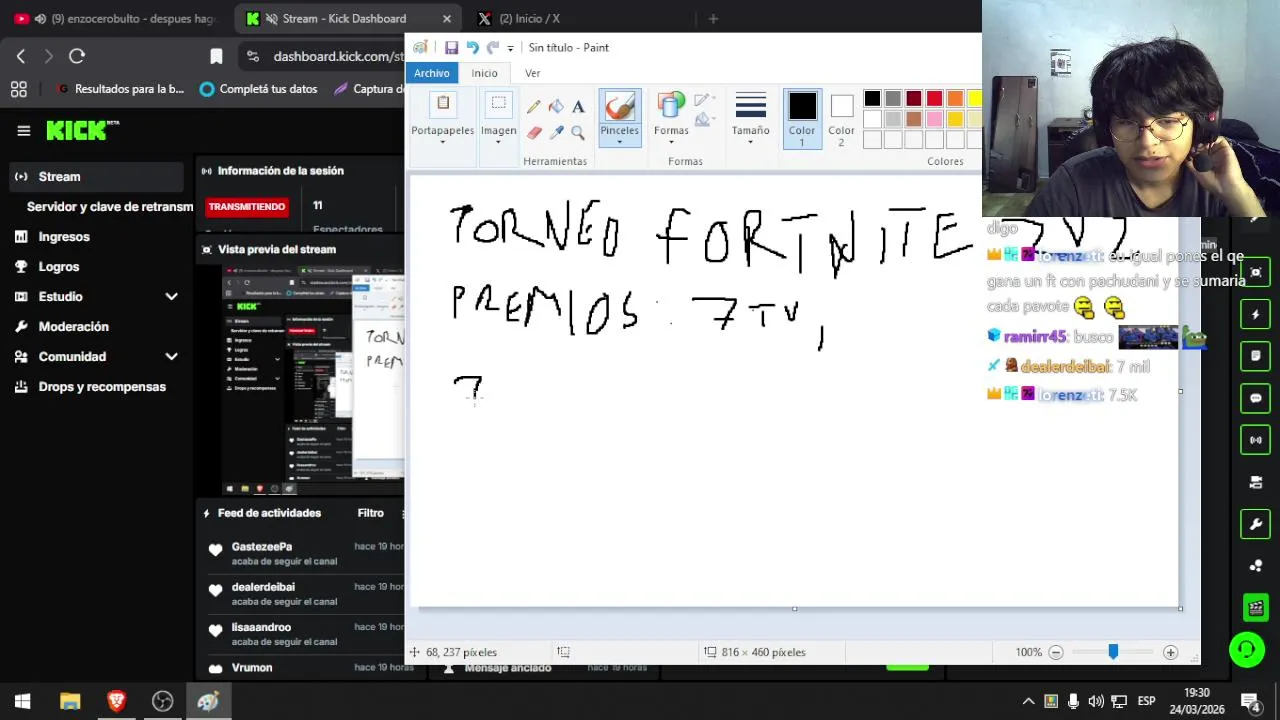Switch to the Ver ribbon tab
The image size is (1280, 720).
click(x=532, y=73)
